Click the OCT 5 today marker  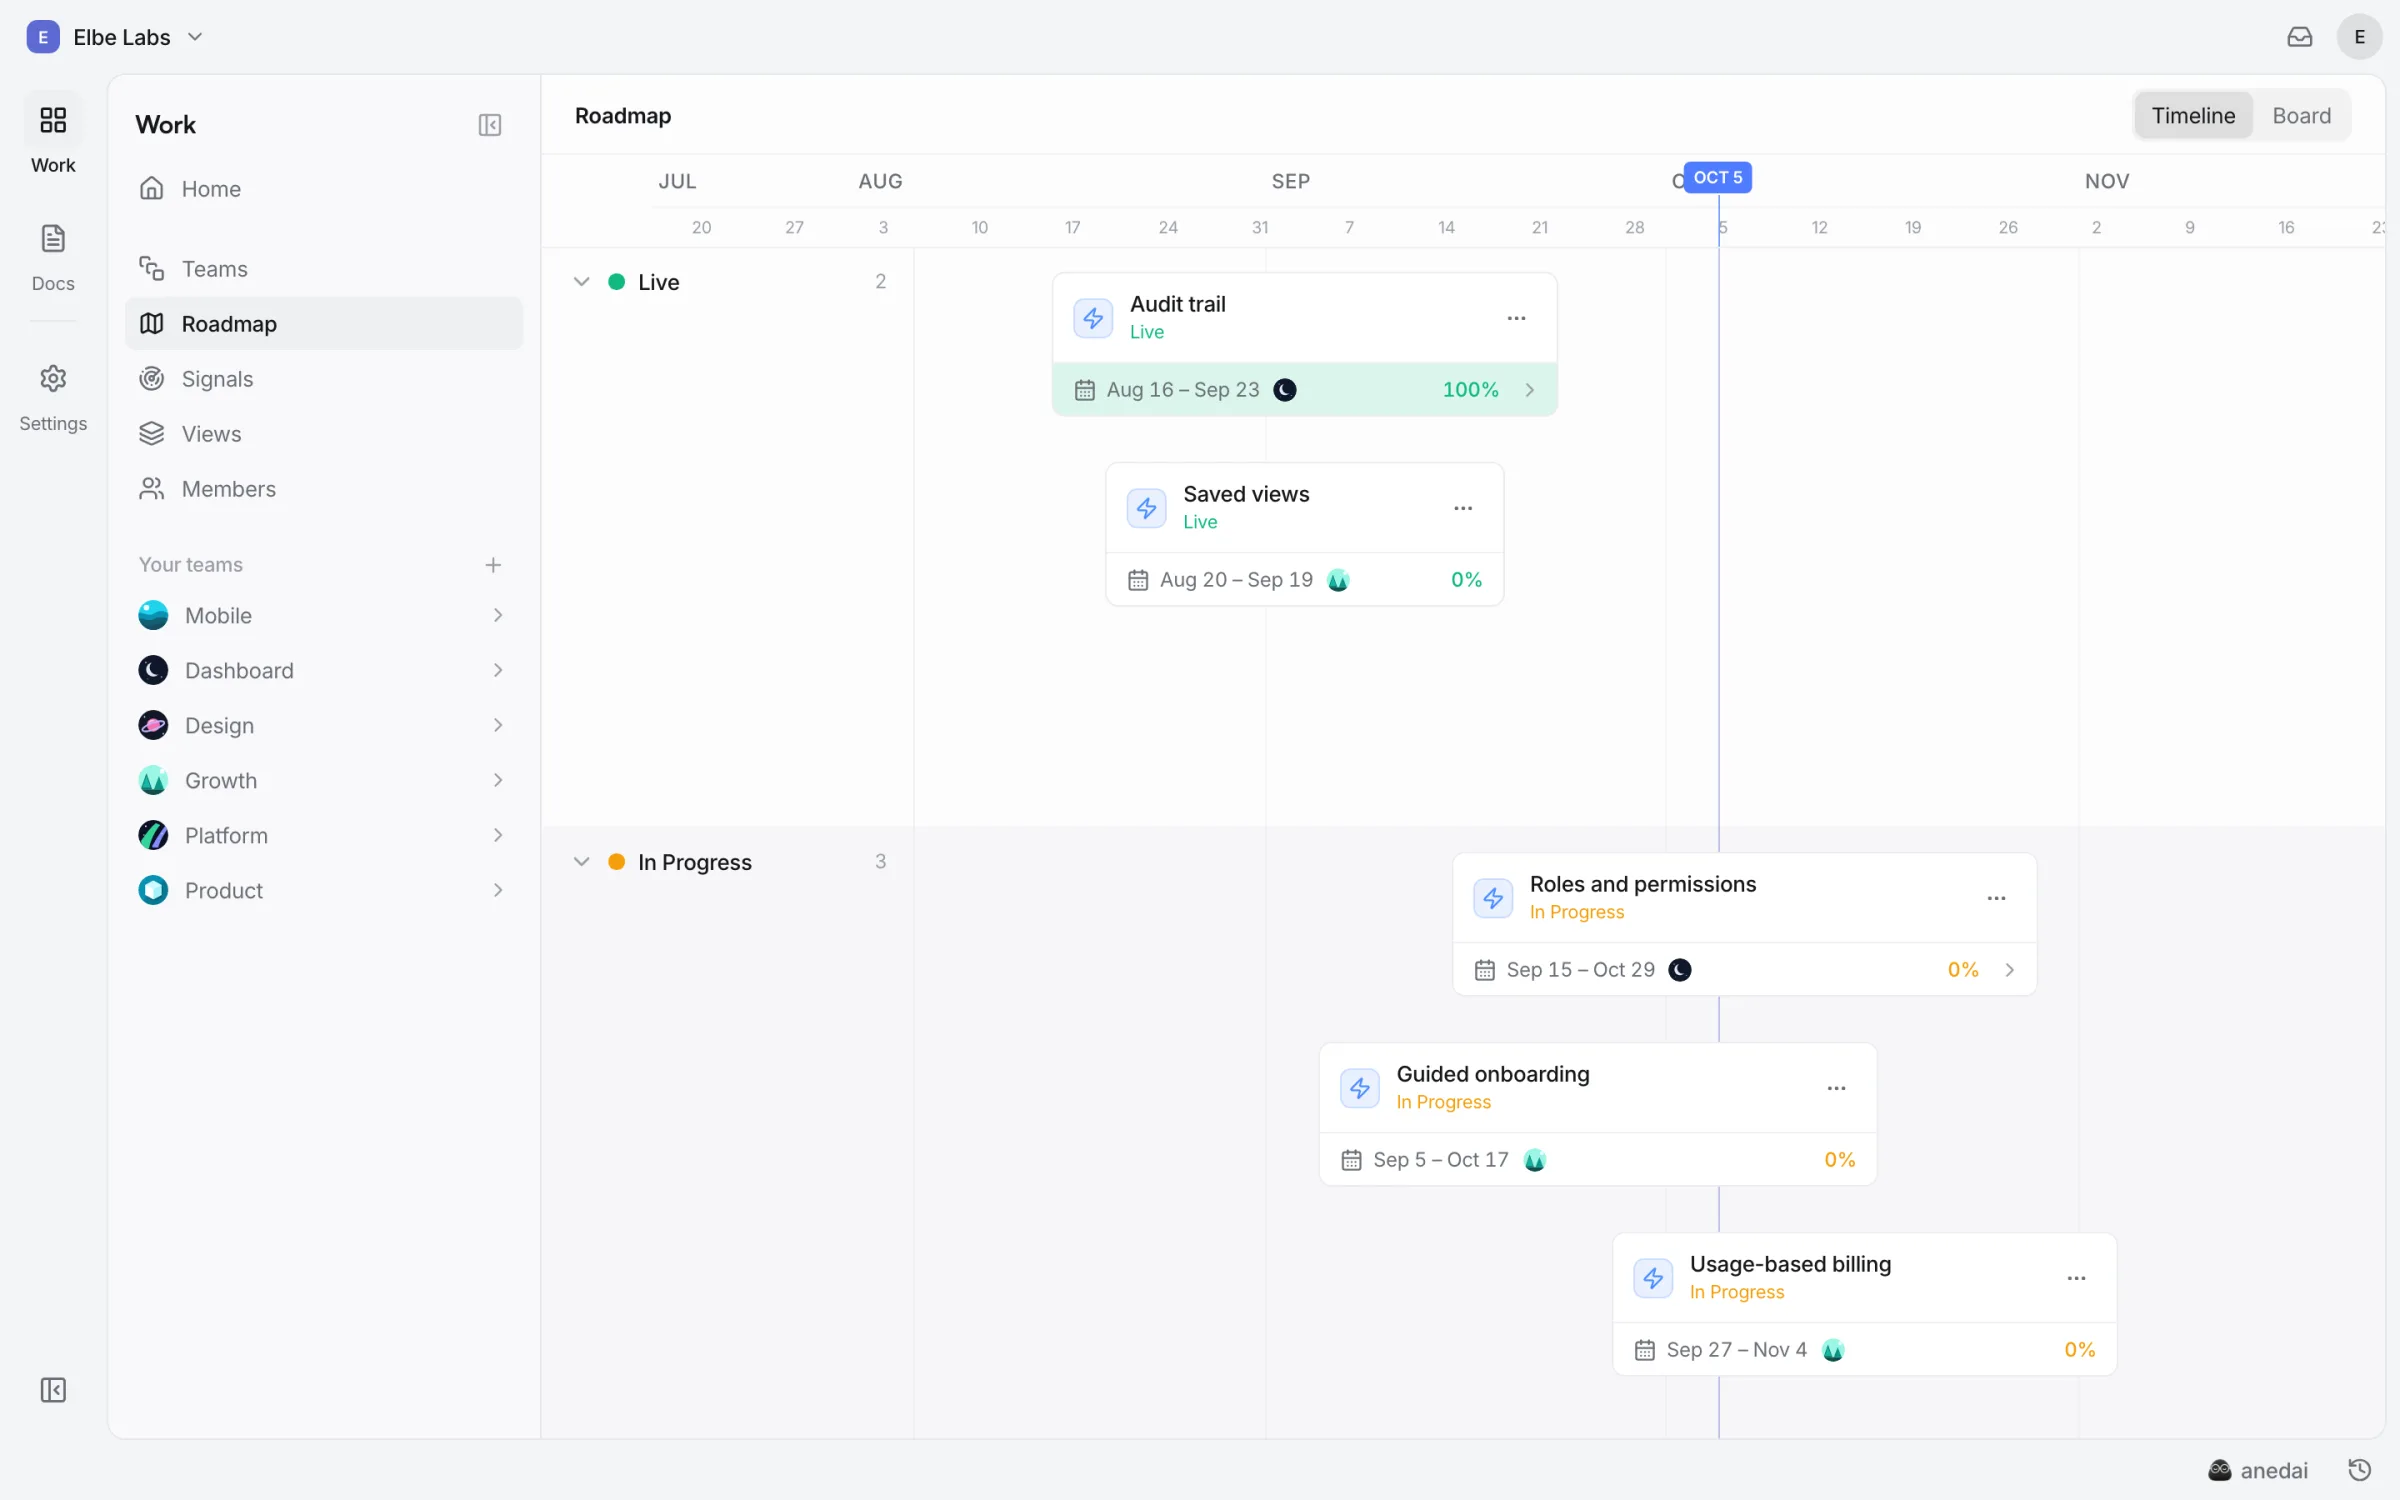[1717, 177]
